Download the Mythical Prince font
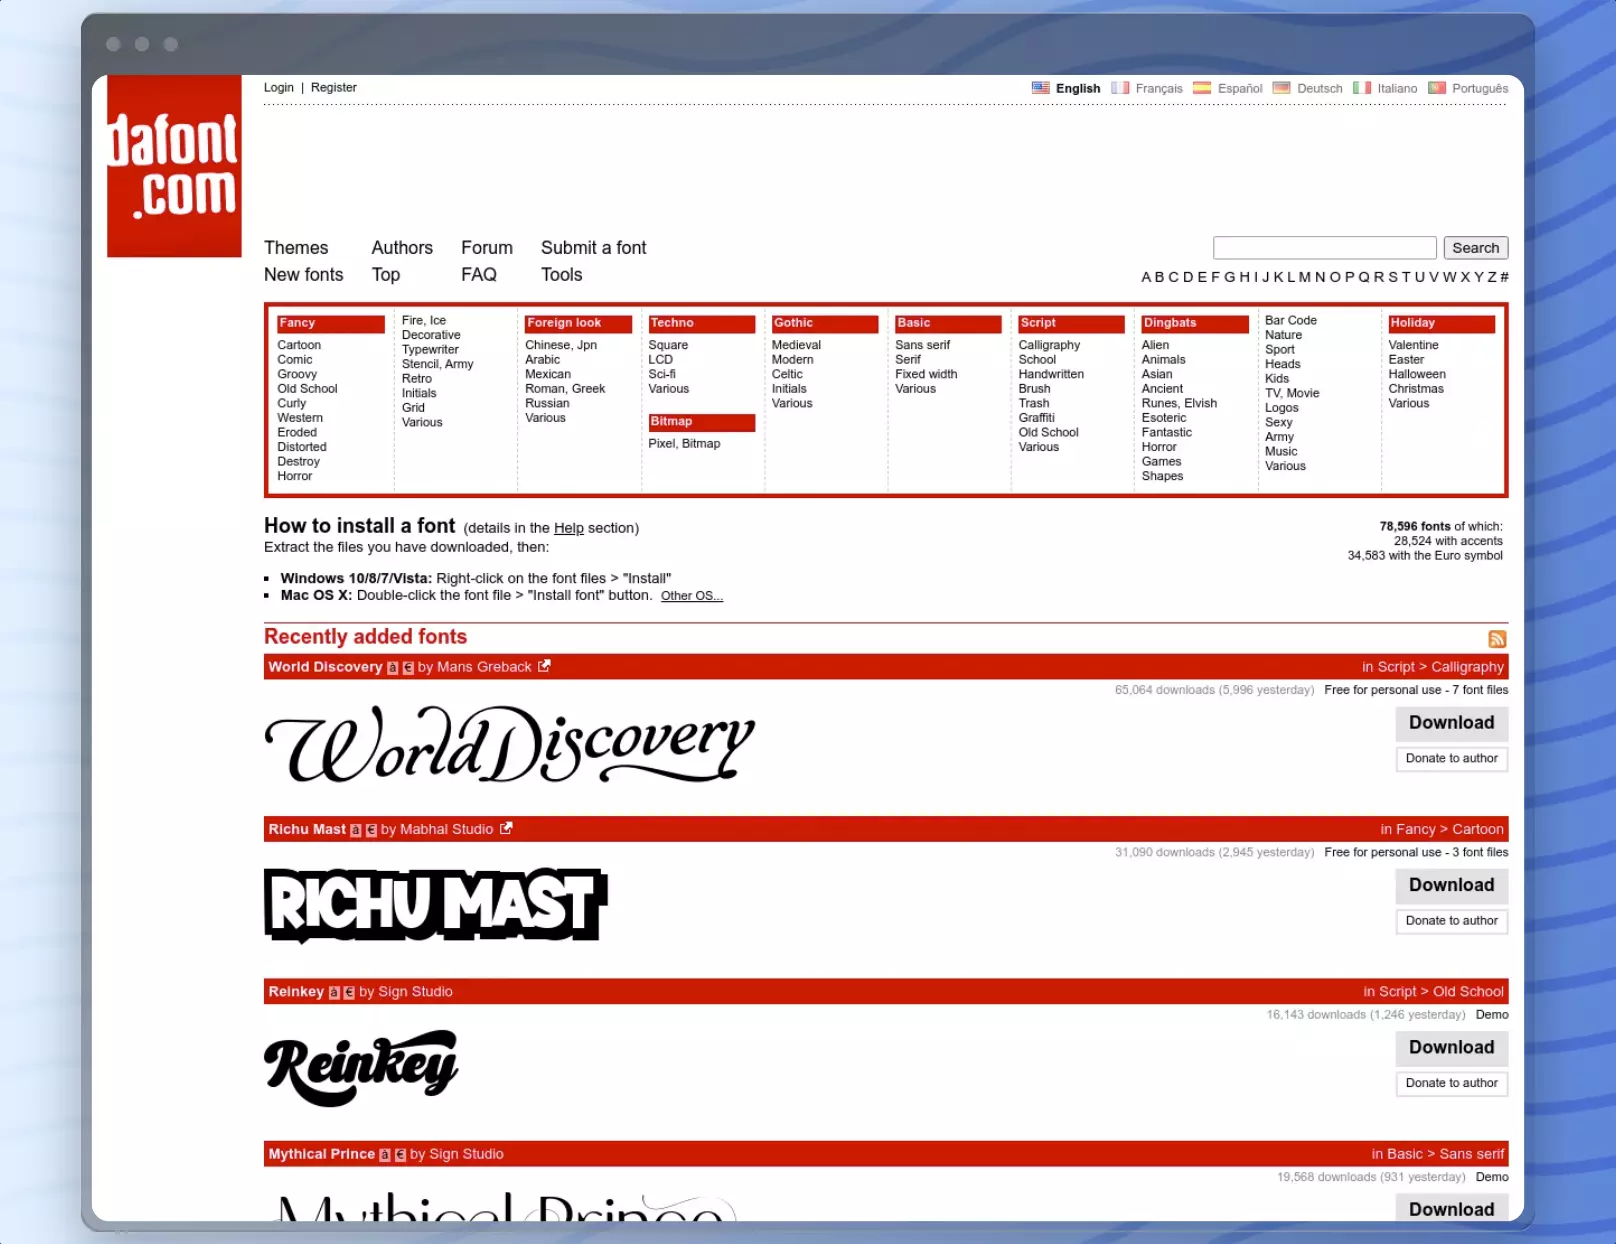 coord(1452,1209)
